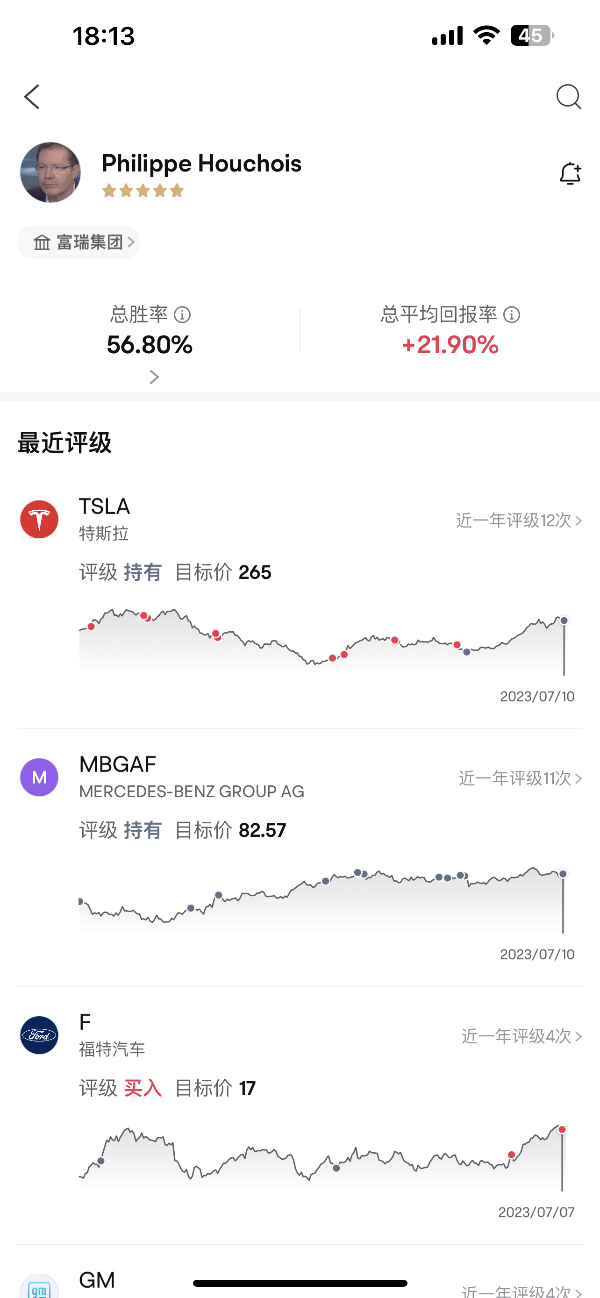Open Ford 近一年评级4次 link
The width and height of the screenshot is (600, 1298).
tap(521, 1036)
